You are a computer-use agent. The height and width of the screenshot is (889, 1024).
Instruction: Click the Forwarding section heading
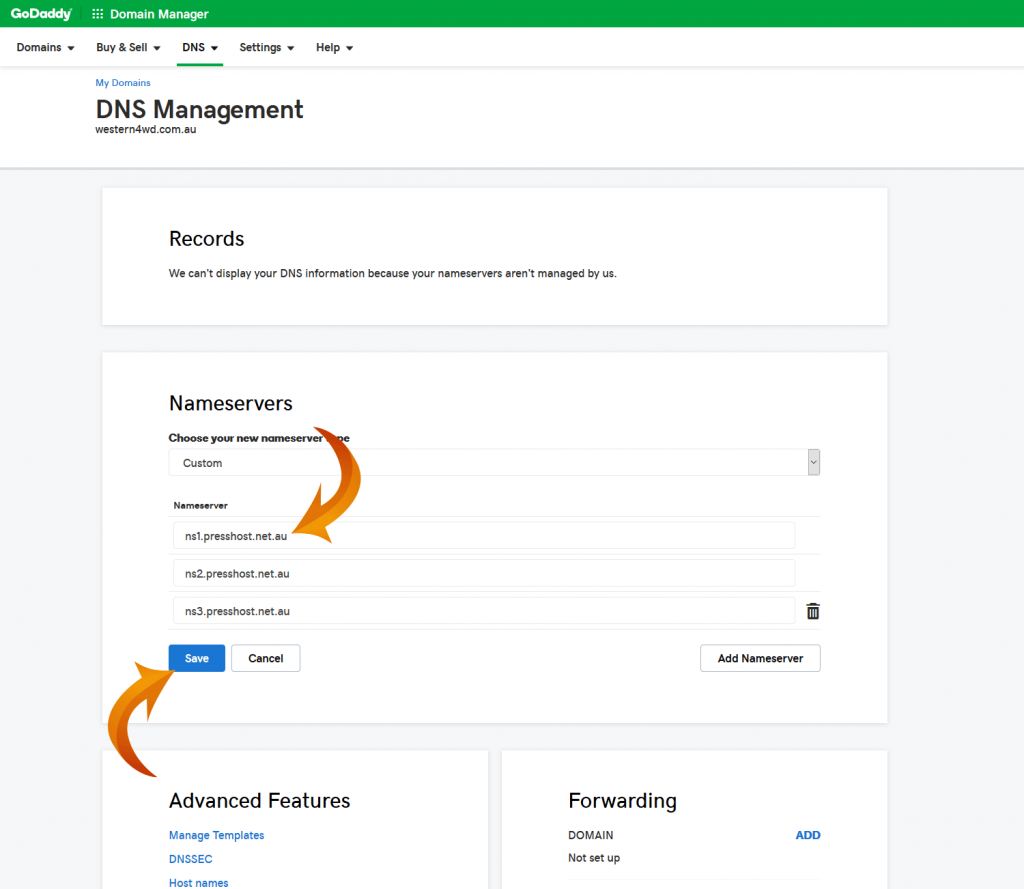pyautogui.click(x=622, y=801)
